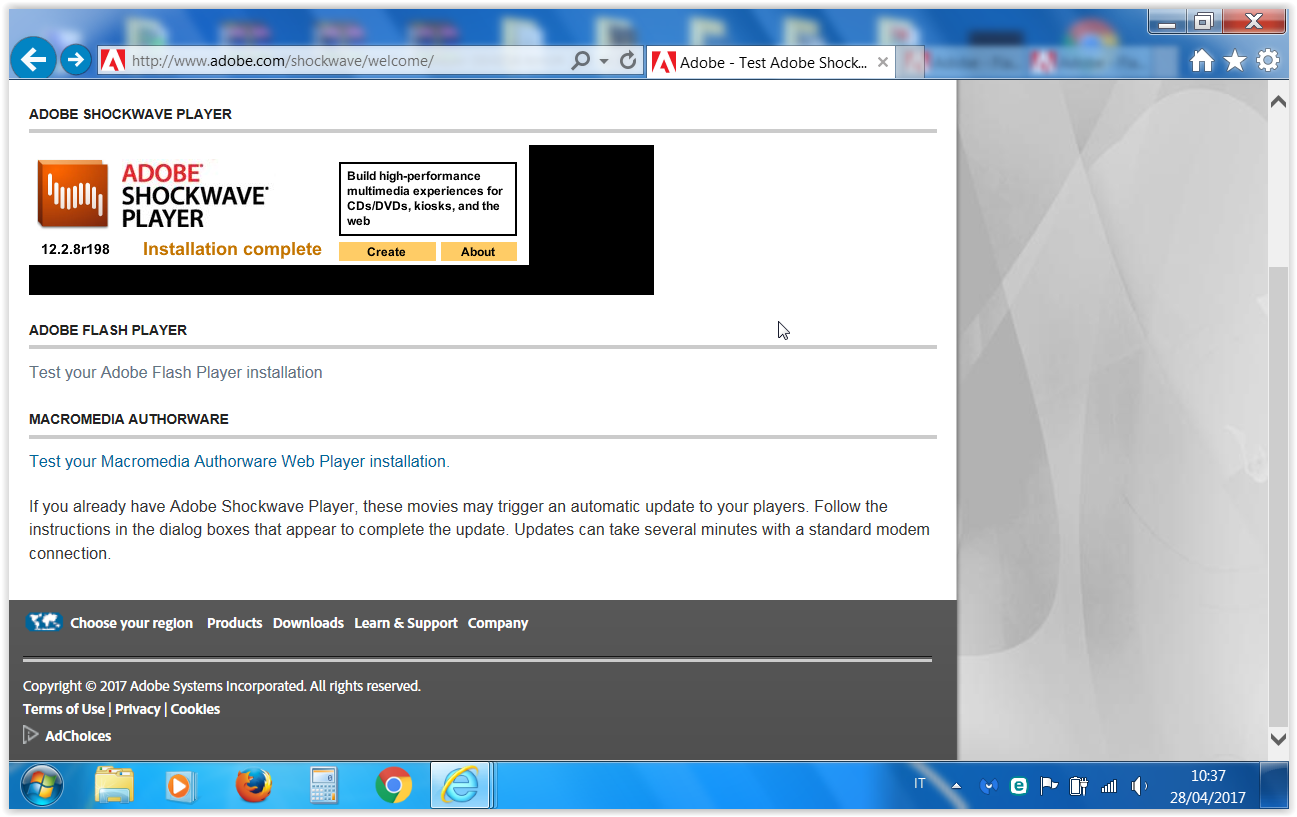Click the network signal tray icon

1108,787
